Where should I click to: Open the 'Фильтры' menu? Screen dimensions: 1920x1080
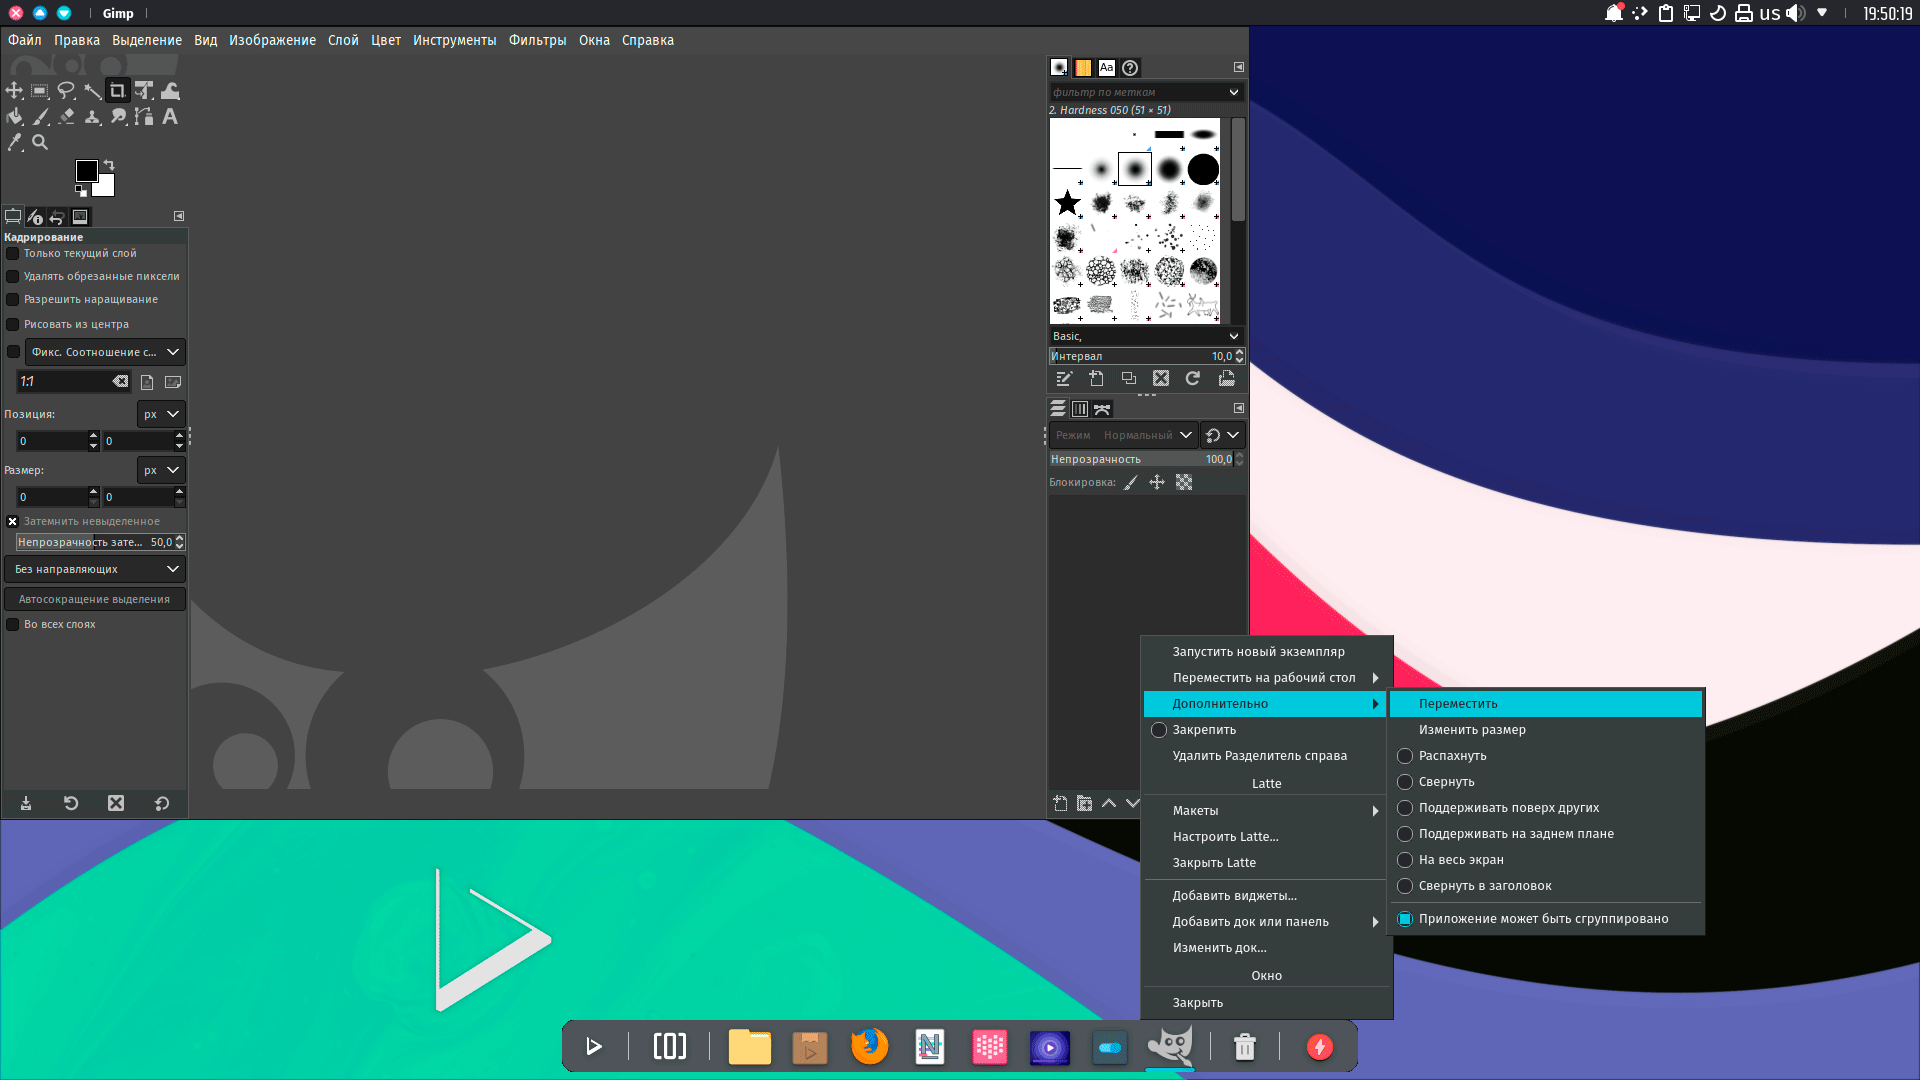coord(537,40)
